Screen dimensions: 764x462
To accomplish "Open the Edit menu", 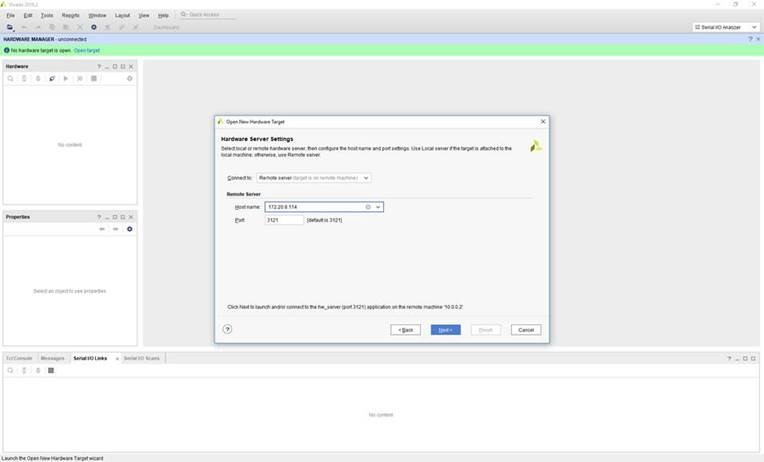I will pos(28,15).
